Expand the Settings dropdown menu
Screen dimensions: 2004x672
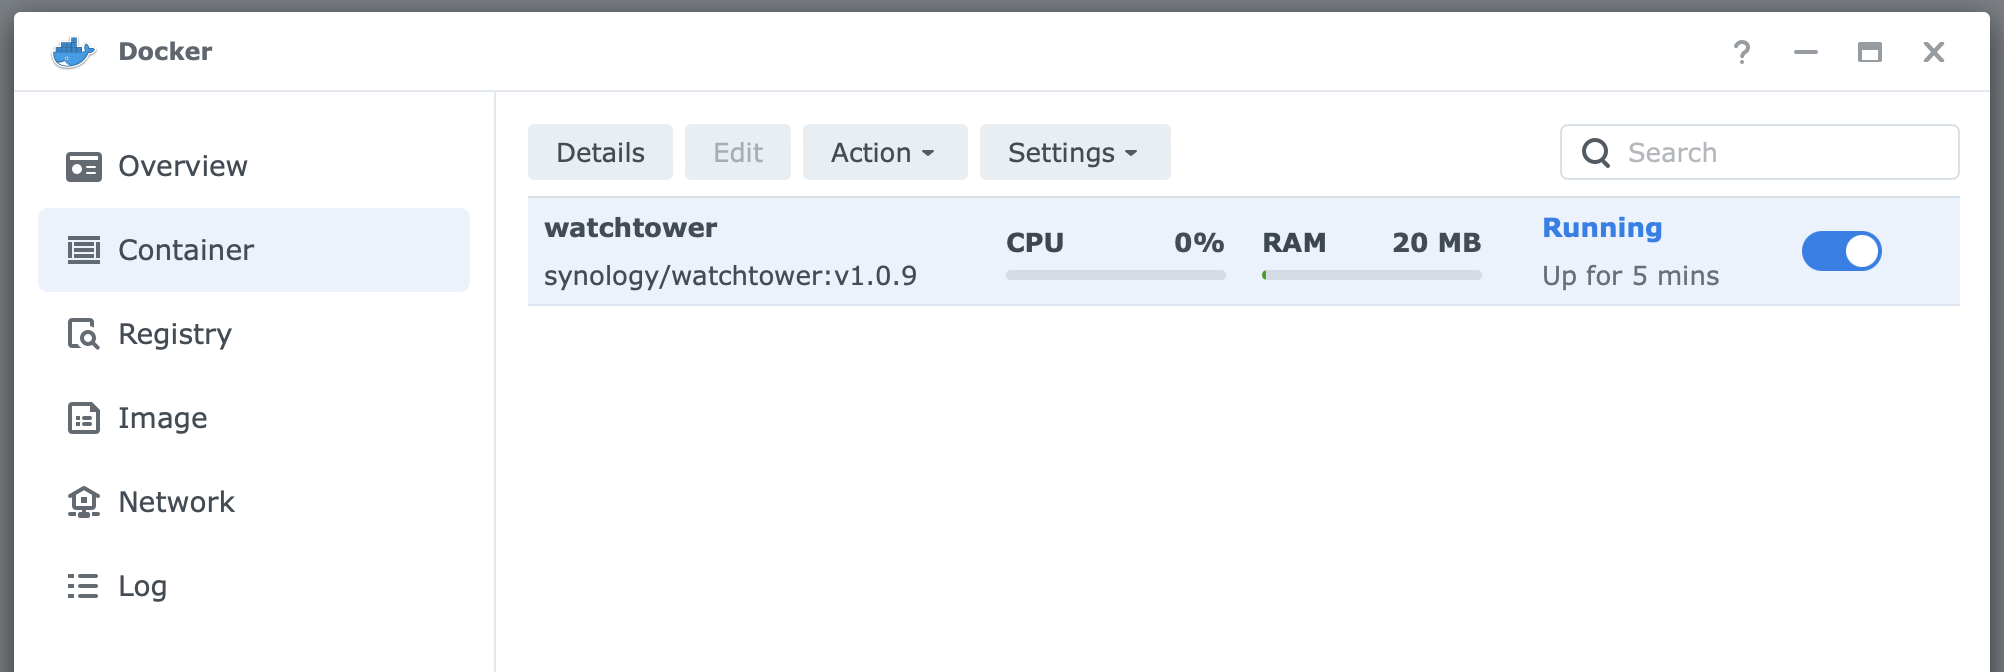(x=1075, y=152)
